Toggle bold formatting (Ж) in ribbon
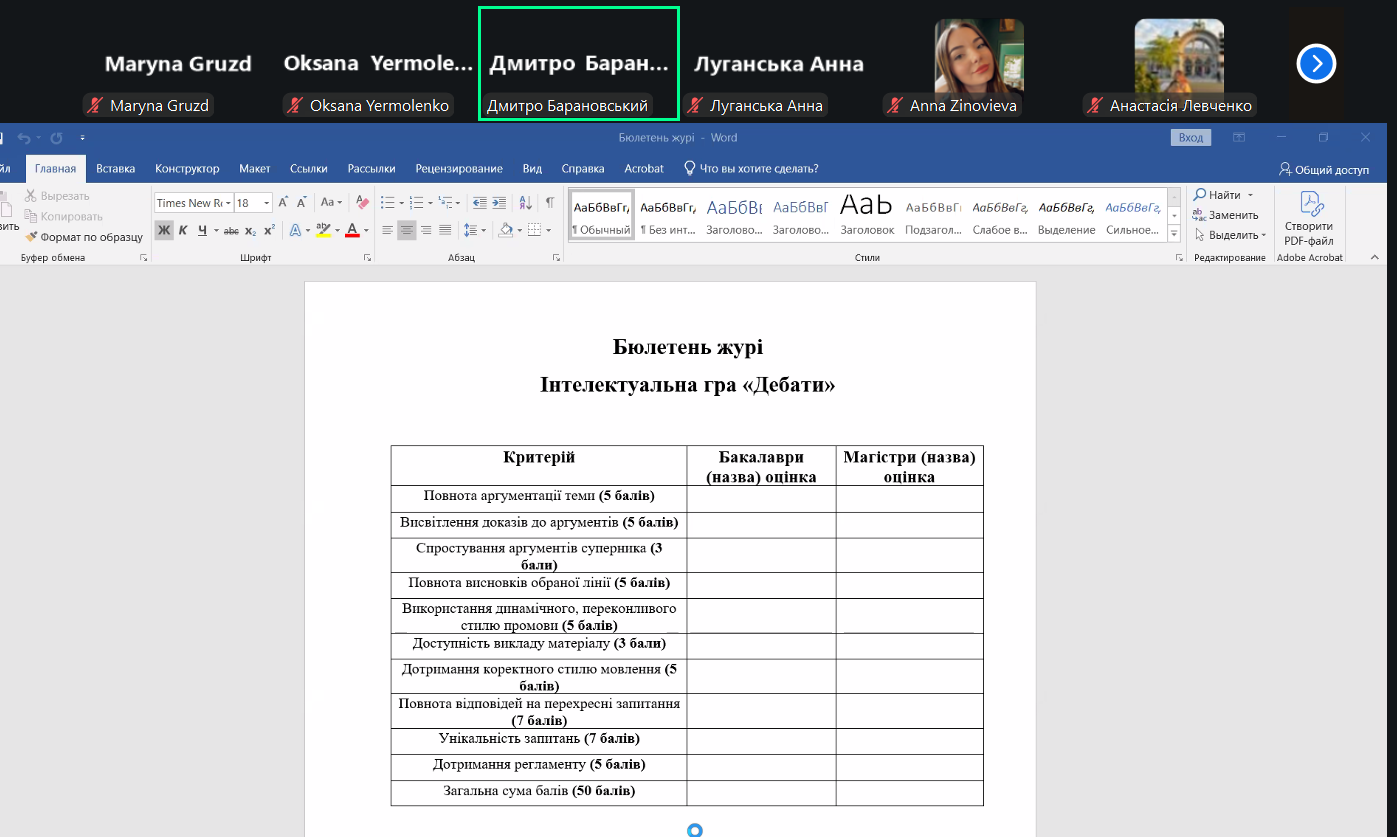 click(x=164, y=230)
